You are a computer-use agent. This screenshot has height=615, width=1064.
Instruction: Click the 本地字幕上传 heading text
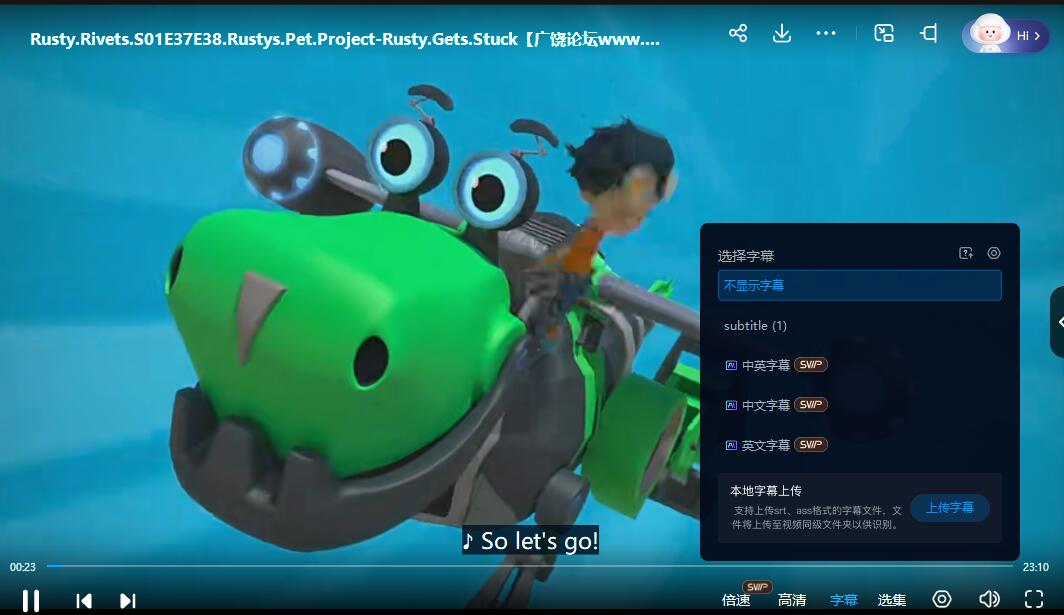coord(765,490)
